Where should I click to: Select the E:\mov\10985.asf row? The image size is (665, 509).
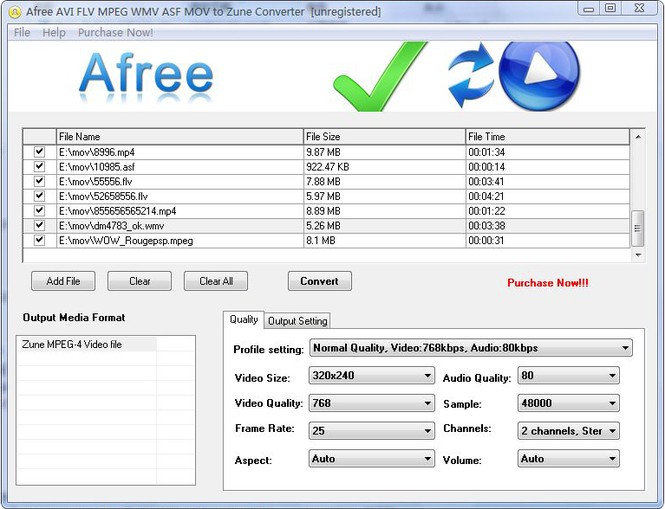coord(326,167)
